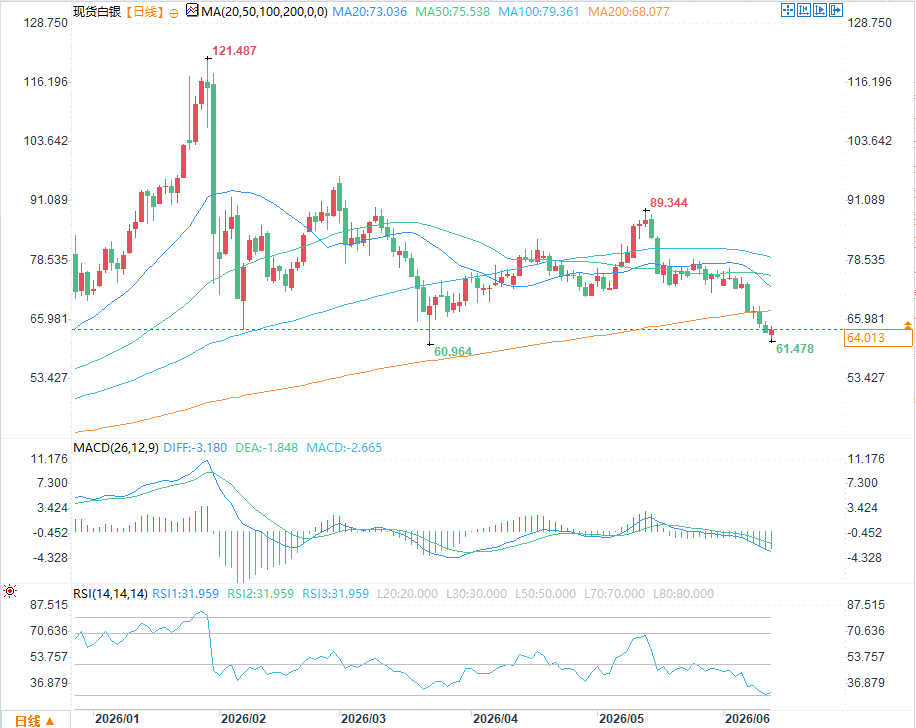The width and height of the screenshot is (916, 728).
Task: Click the 61.478 low price label
Action: click(x=794, y=349)
